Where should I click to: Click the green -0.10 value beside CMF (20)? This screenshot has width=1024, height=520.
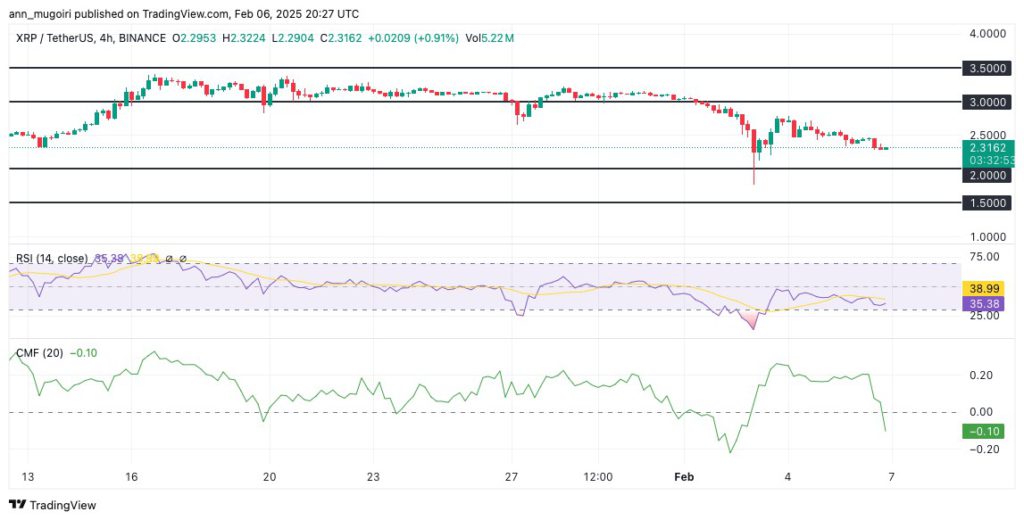pos(83,353)
